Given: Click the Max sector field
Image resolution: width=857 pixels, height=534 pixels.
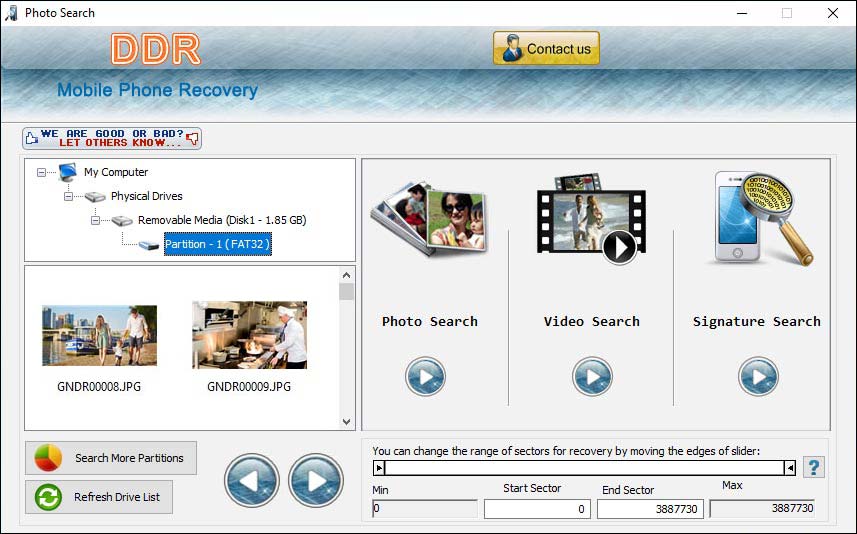Looking at the screenshot, I should tap(762, 509).
